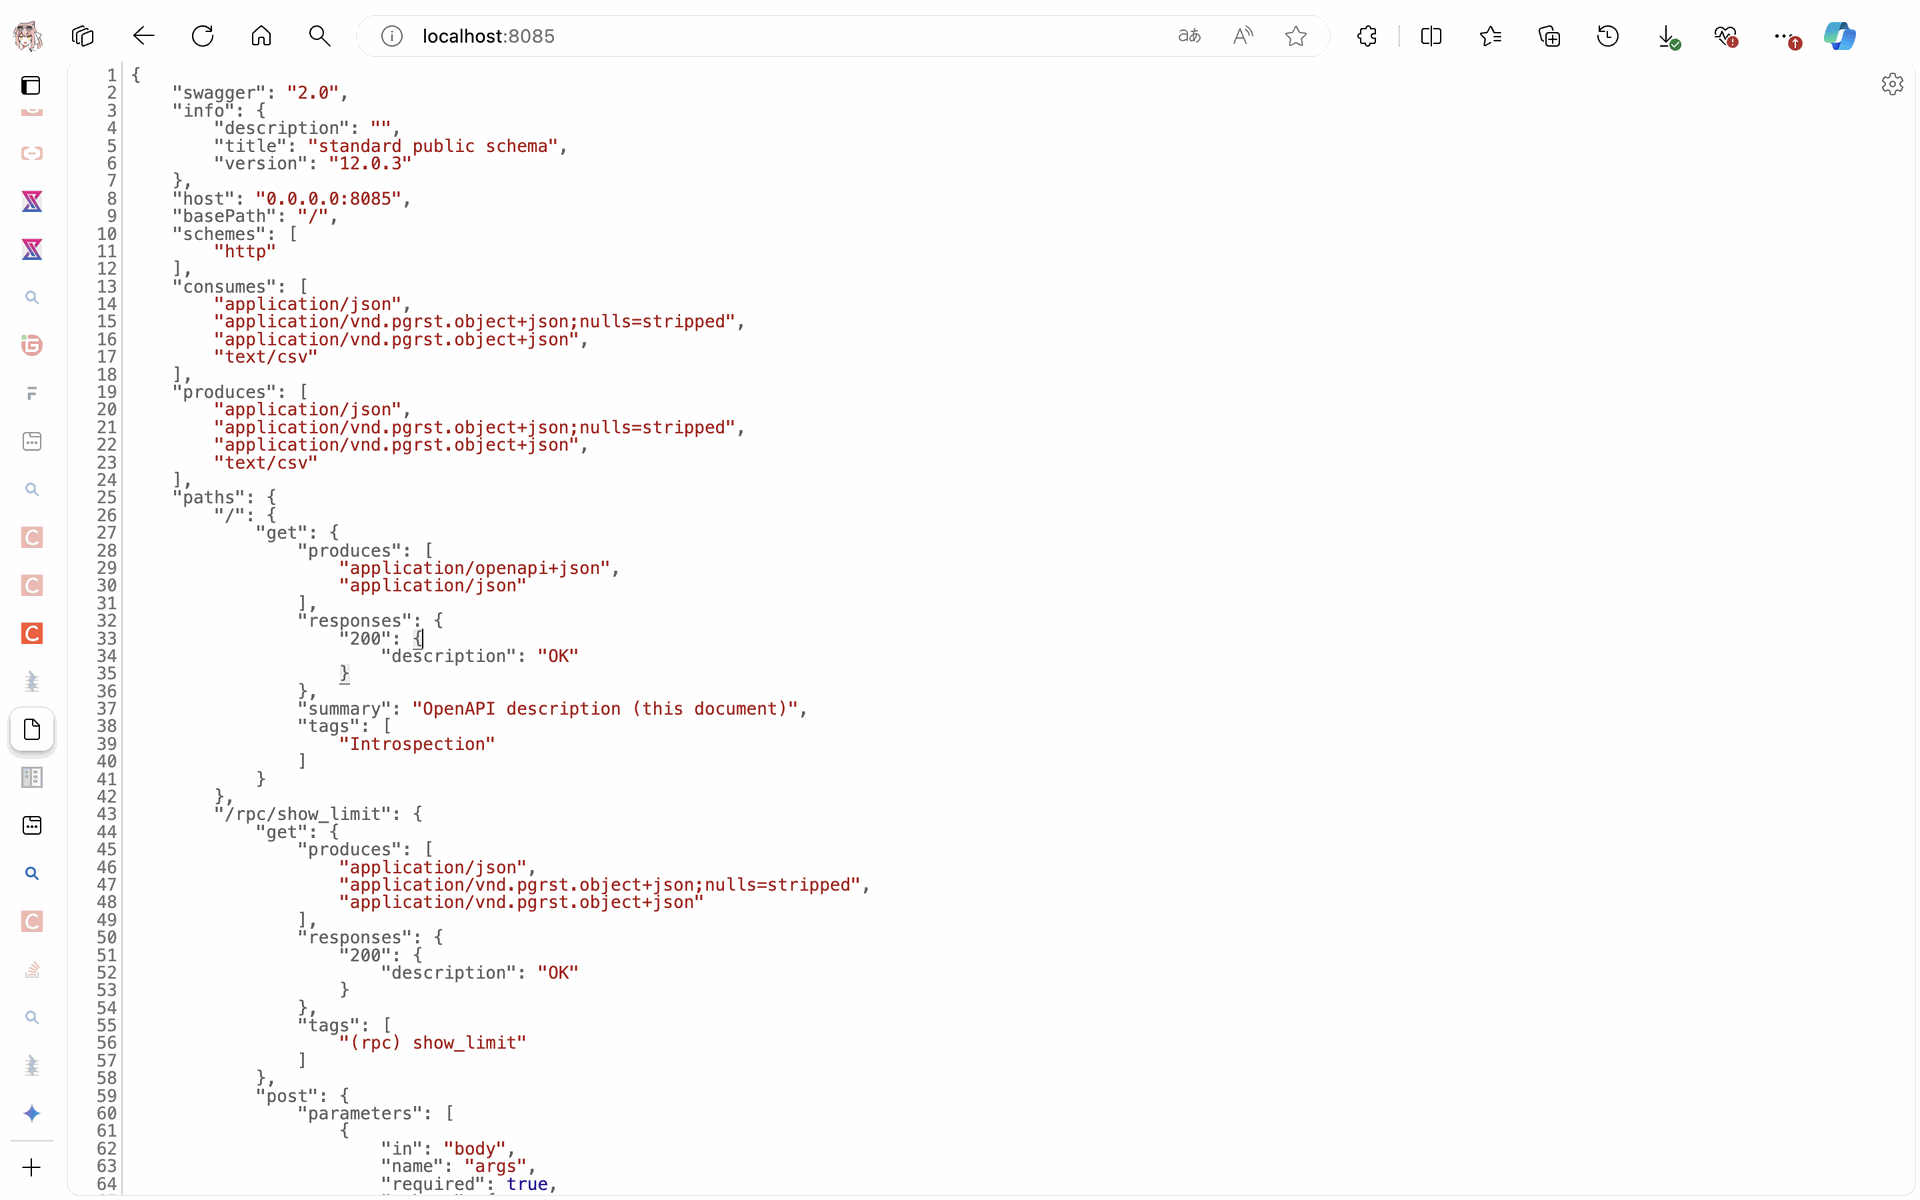The width and height of the screenshot is (1920, 1200).
Task: Click the "parameters" key
Action: click(x=360, y=1114)
